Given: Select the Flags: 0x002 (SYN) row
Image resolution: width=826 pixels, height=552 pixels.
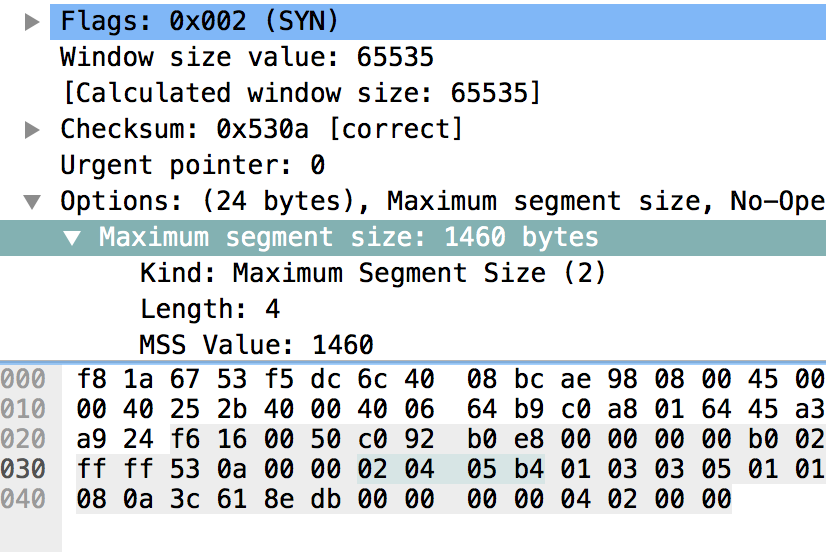Looking at the screenshot, I should [x=200, y=21].
